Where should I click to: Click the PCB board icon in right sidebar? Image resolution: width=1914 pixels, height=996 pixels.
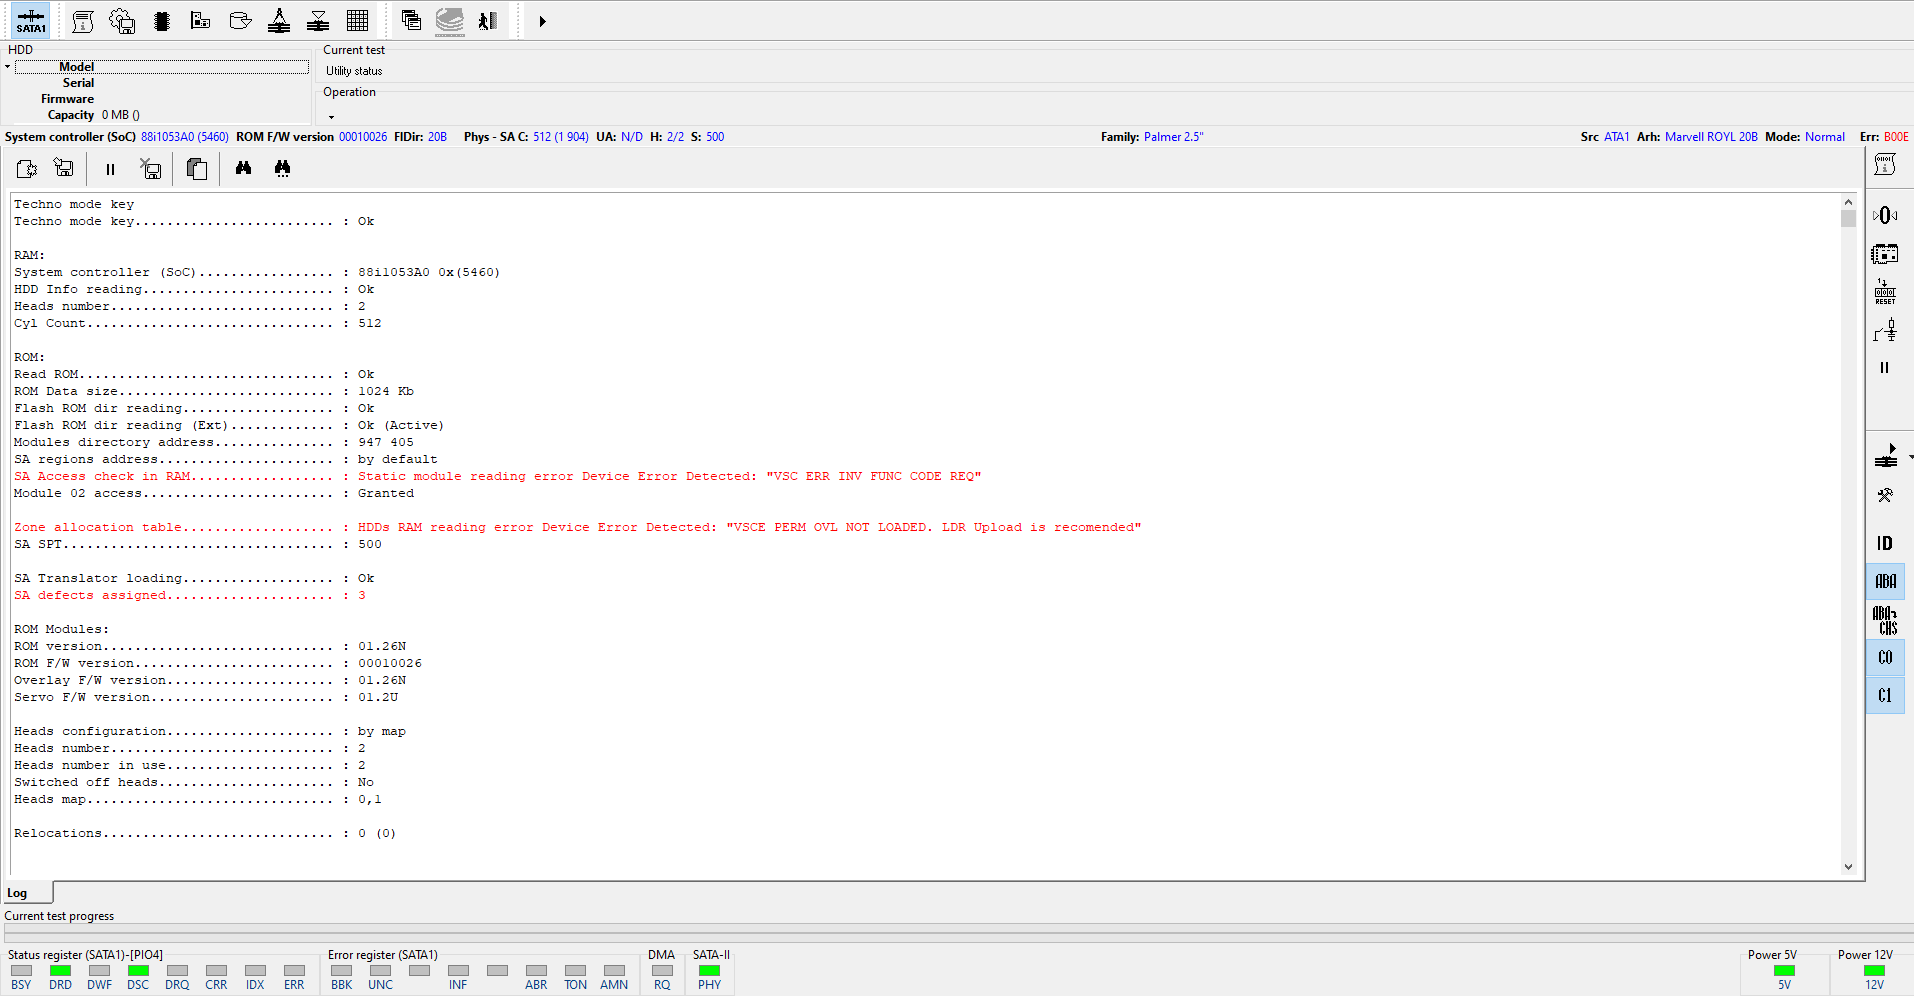(1885, 254)
